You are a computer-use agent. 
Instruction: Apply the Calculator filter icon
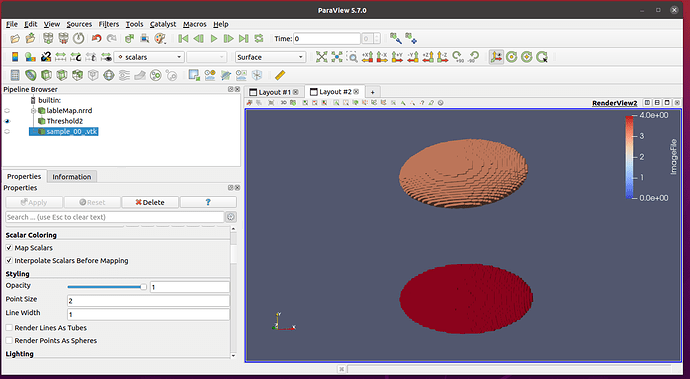(x=15, y=75)
